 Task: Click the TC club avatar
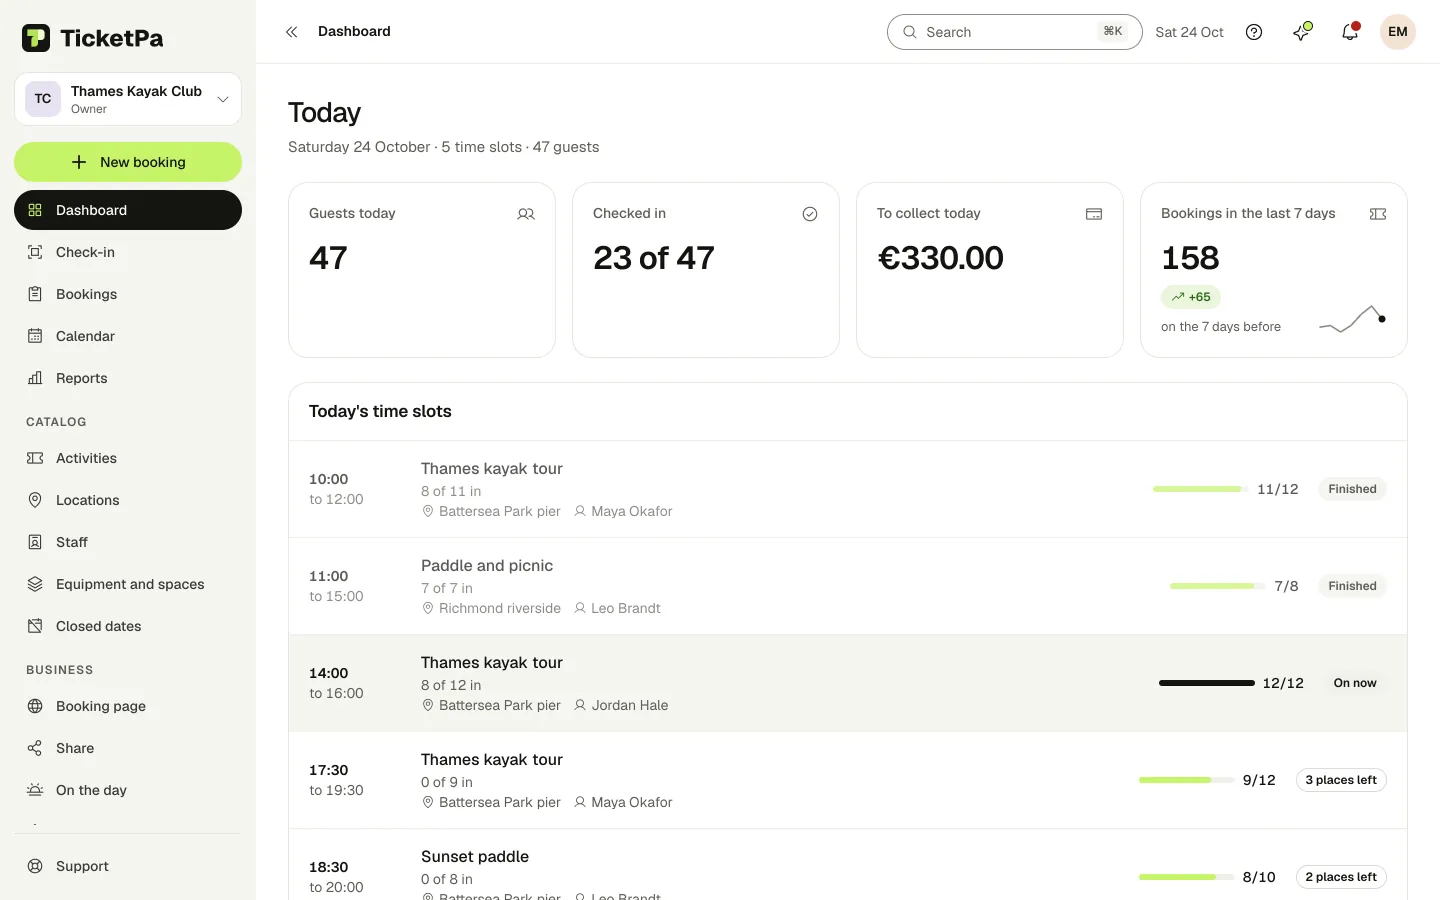coord(43,99)
